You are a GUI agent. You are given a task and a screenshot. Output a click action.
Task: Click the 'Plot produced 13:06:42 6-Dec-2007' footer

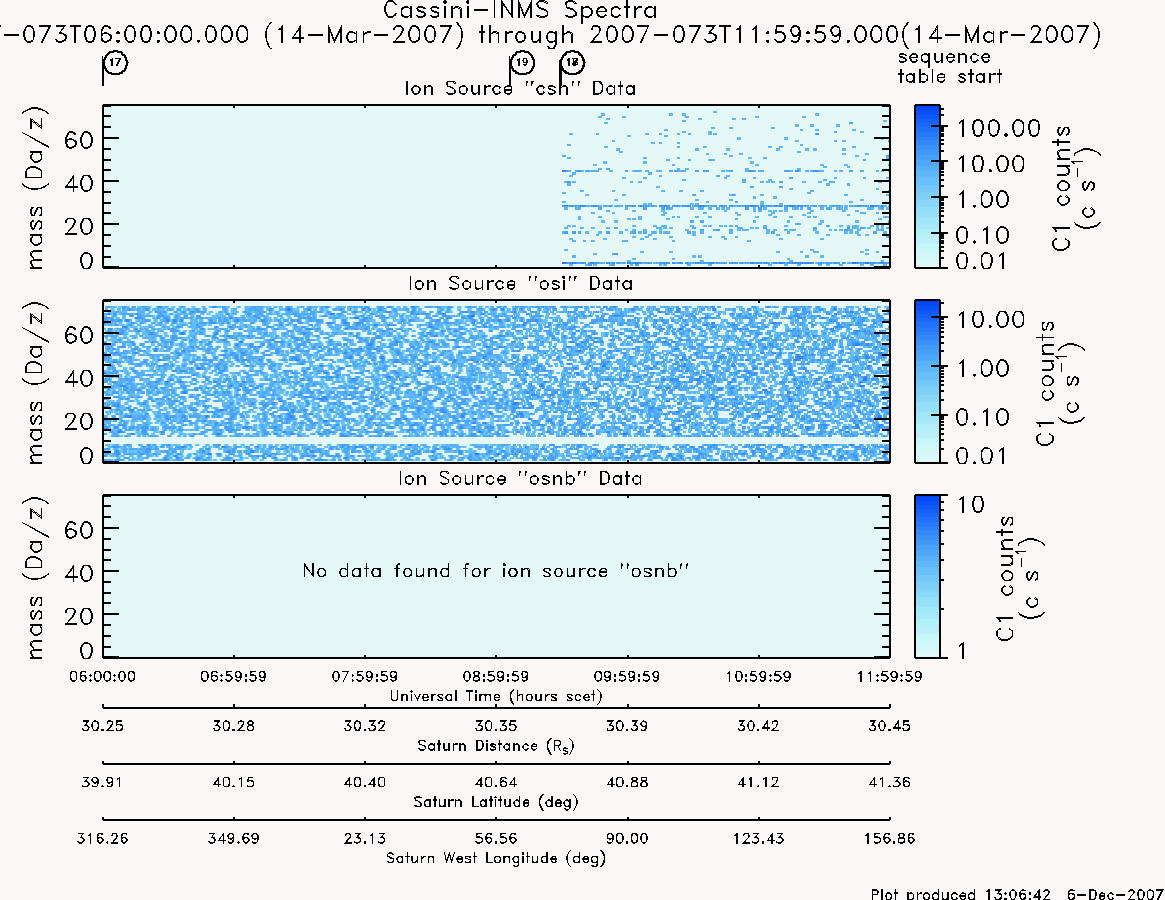pos(1017,893)
